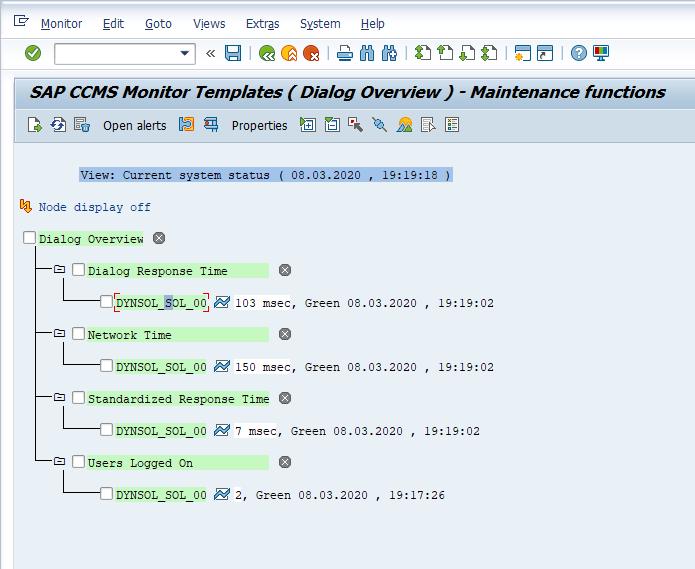The image size is (695, 569).
Task: Open the SAP window menu icon
Action: [21, 21]
